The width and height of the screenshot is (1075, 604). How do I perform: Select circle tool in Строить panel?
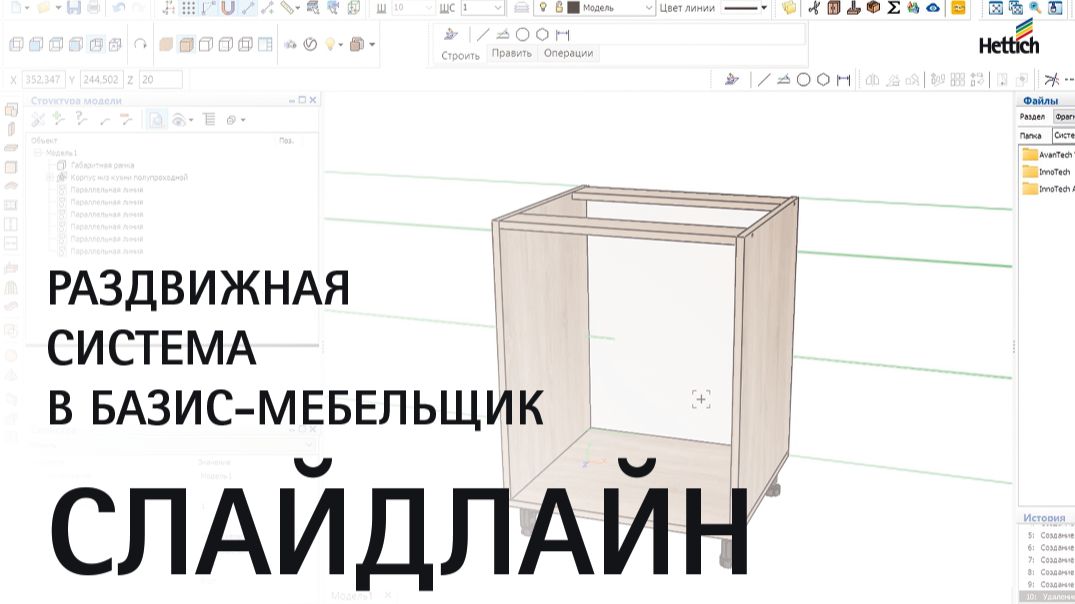(522, 34)
